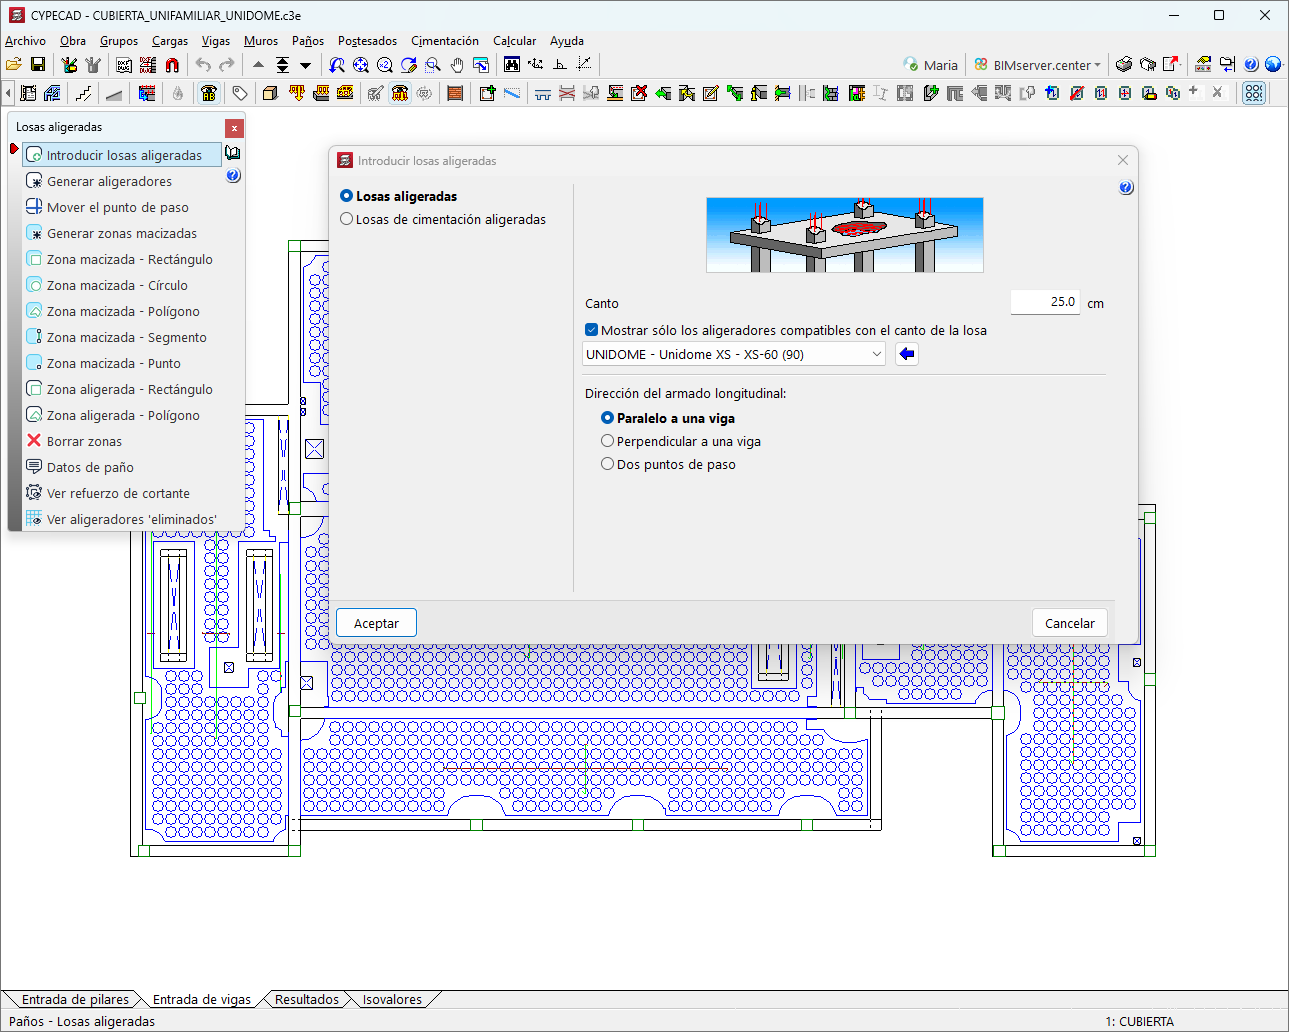Click the printer icon in toolbar
The image size is (1289, 1032).
pos(1124,65)
